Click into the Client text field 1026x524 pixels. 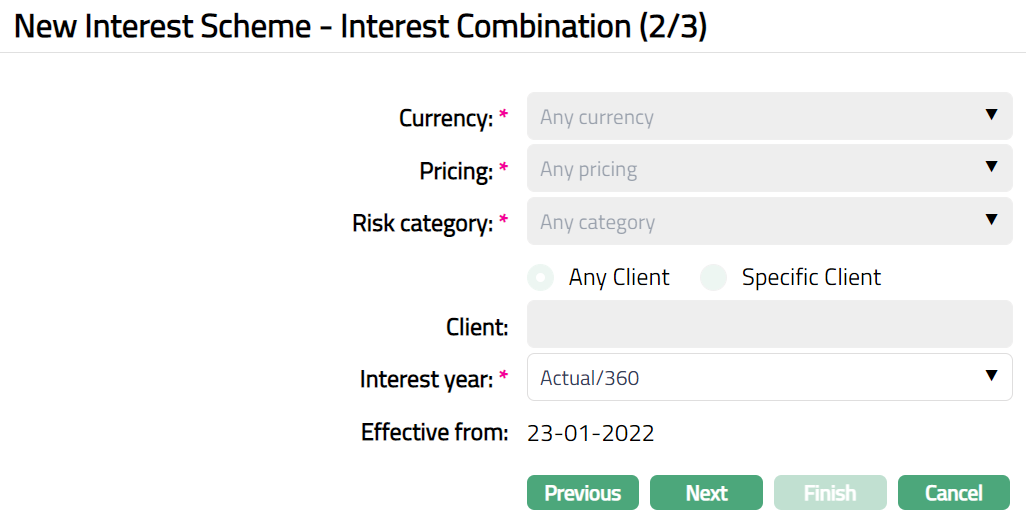(769, 324)
